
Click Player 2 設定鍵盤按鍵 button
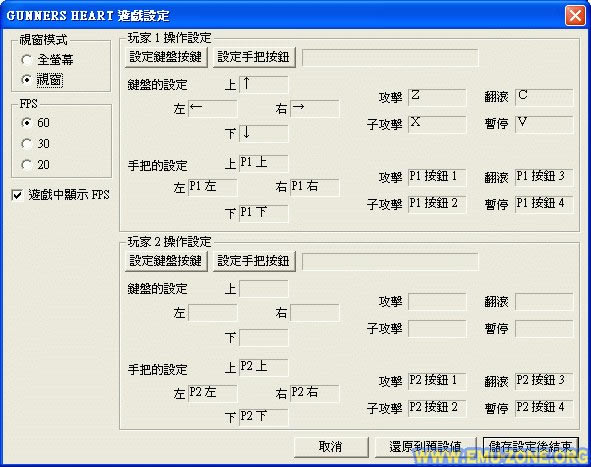166,261
